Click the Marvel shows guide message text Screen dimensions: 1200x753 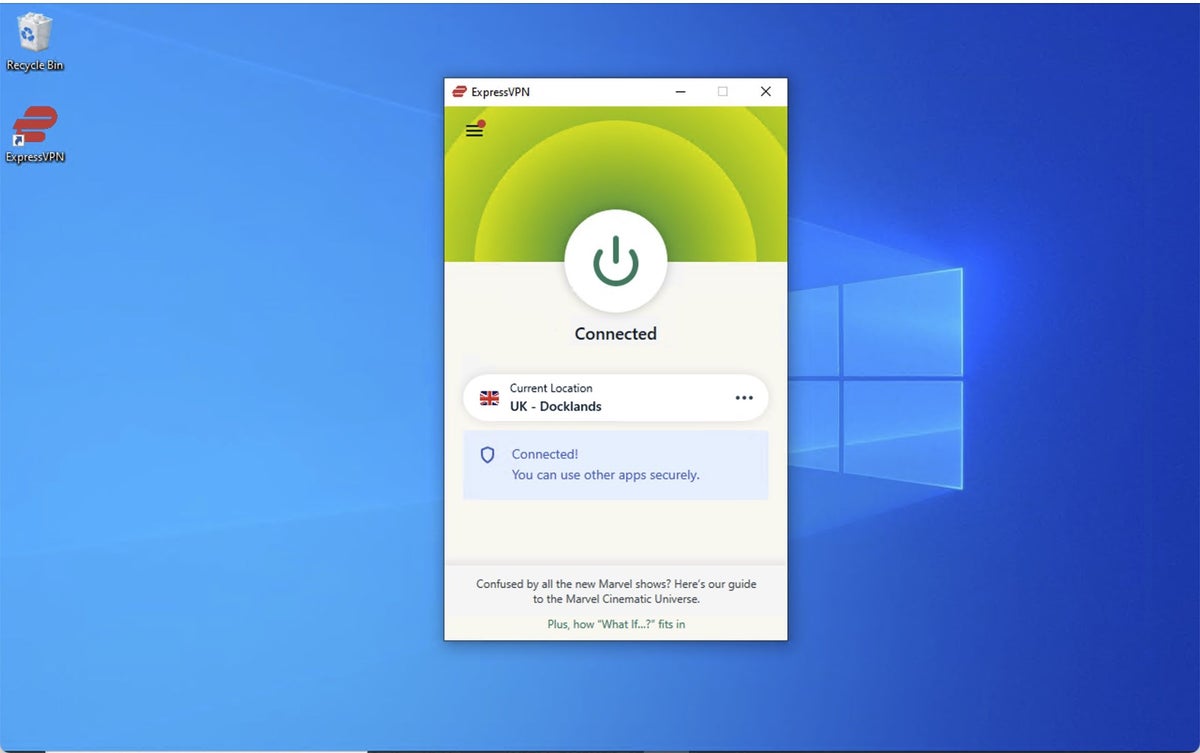click(x=616, y=591)
